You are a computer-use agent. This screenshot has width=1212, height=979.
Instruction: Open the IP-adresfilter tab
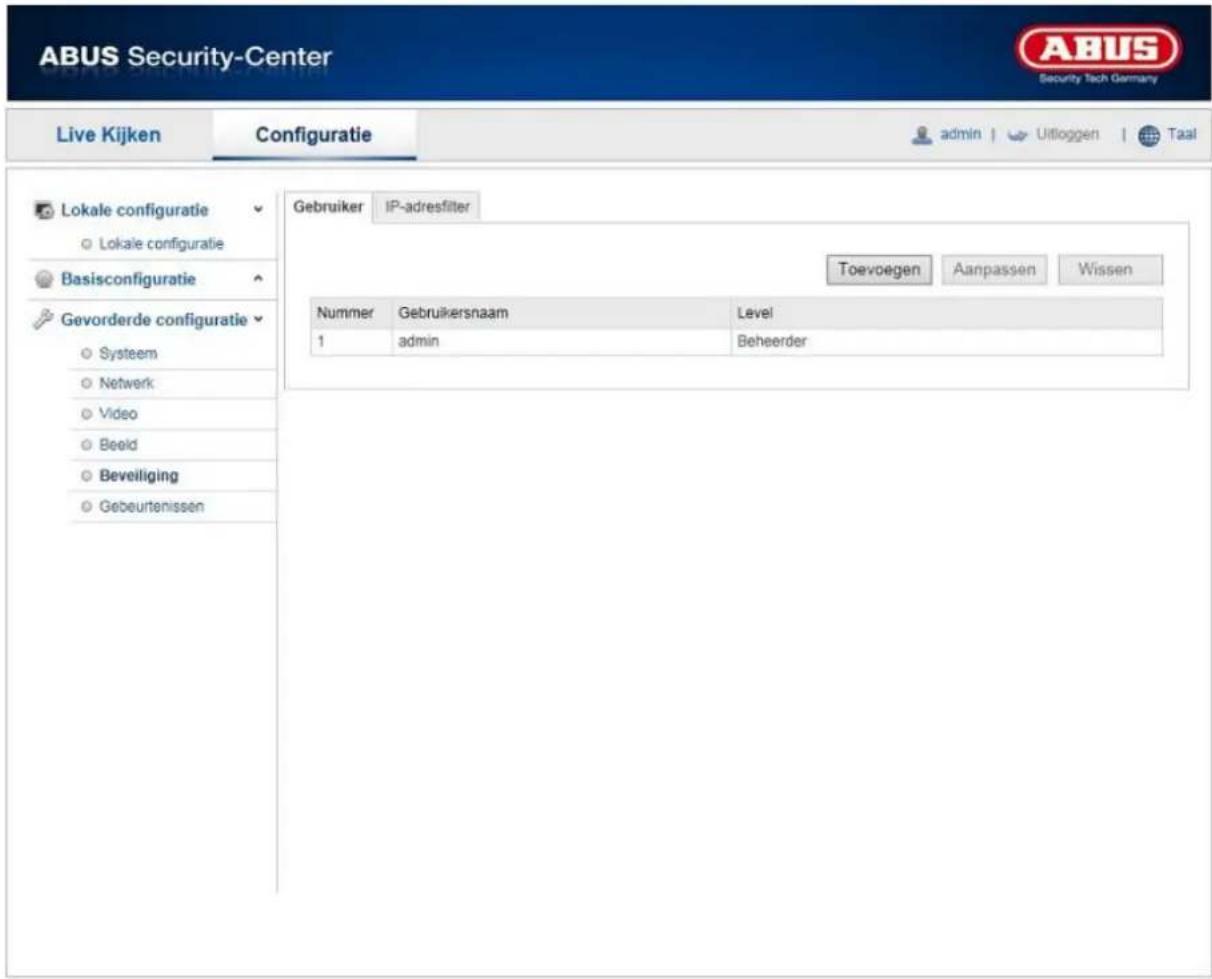(428, 206)
